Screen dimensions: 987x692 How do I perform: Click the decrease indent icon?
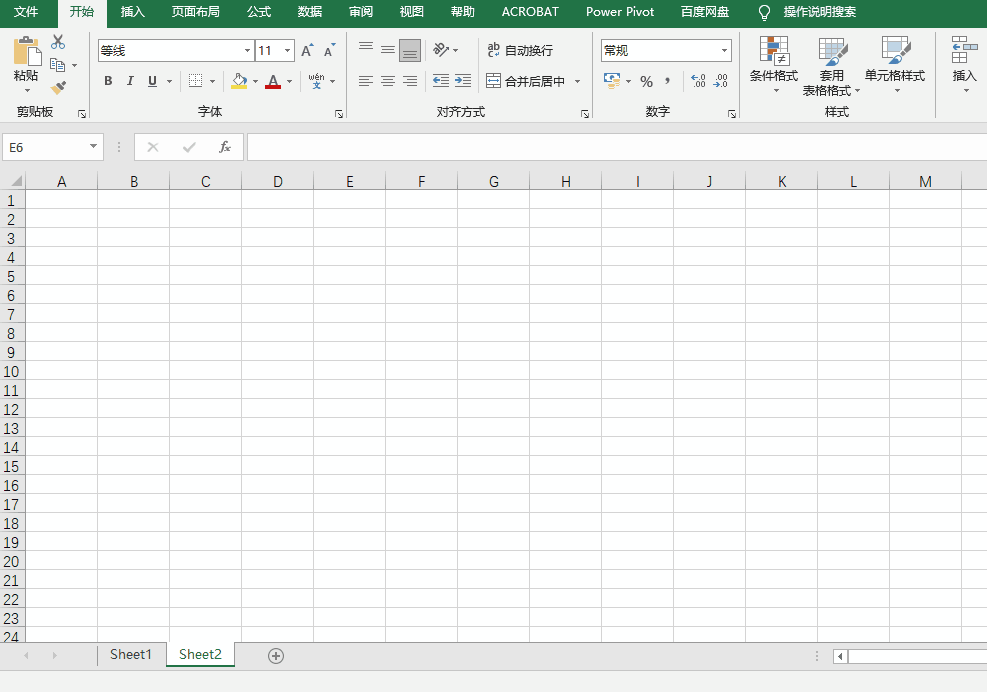441,81
